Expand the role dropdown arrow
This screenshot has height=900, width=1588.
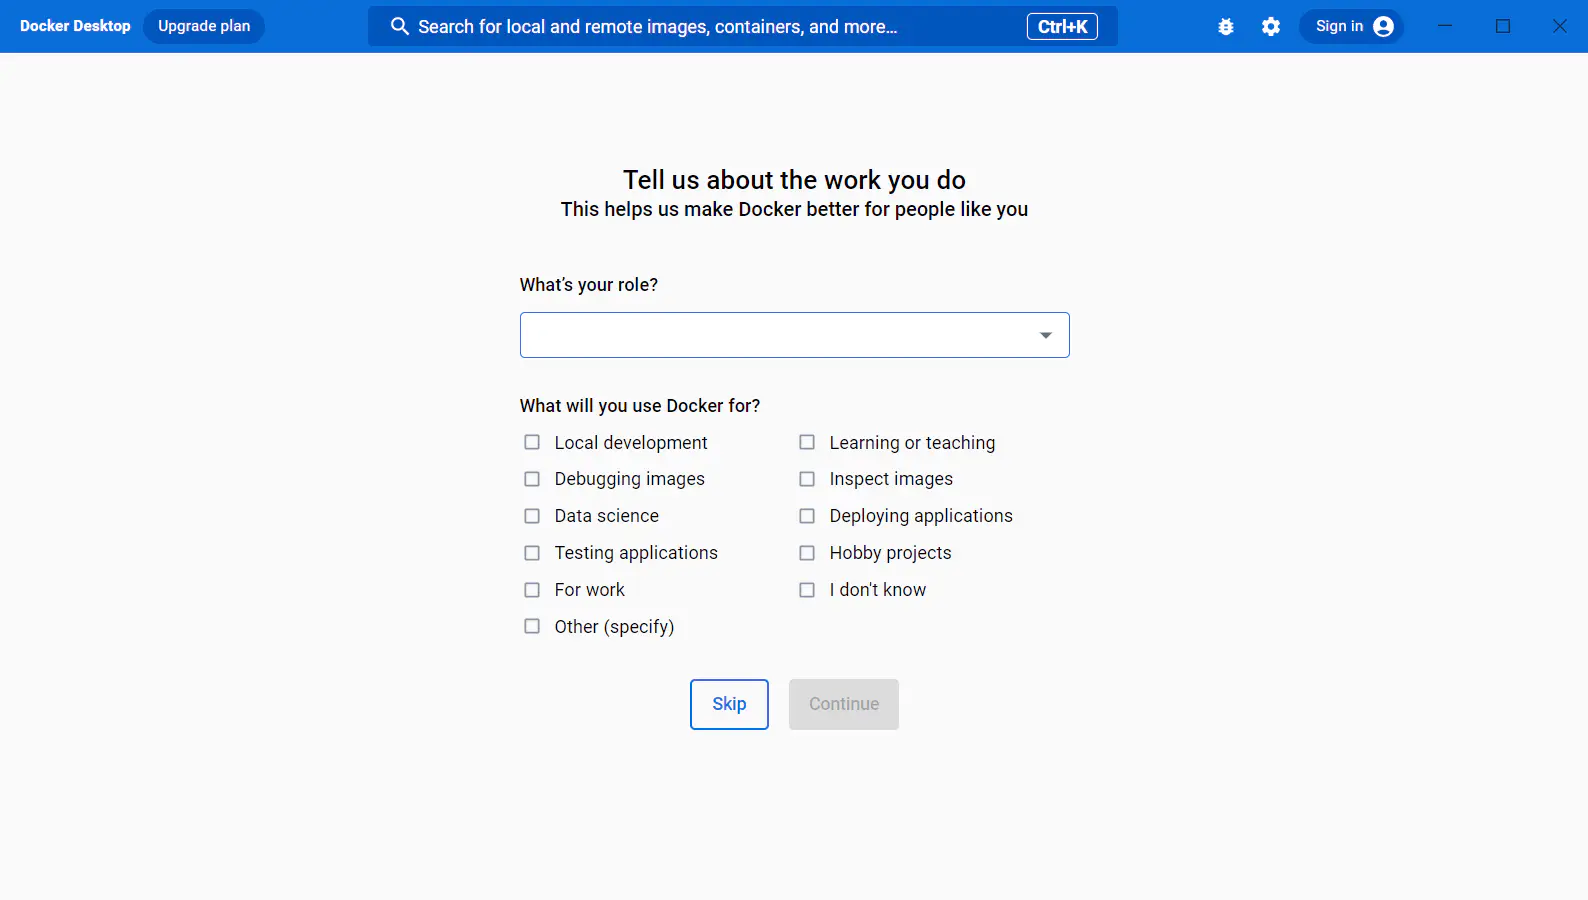(x=1045, y=335)
